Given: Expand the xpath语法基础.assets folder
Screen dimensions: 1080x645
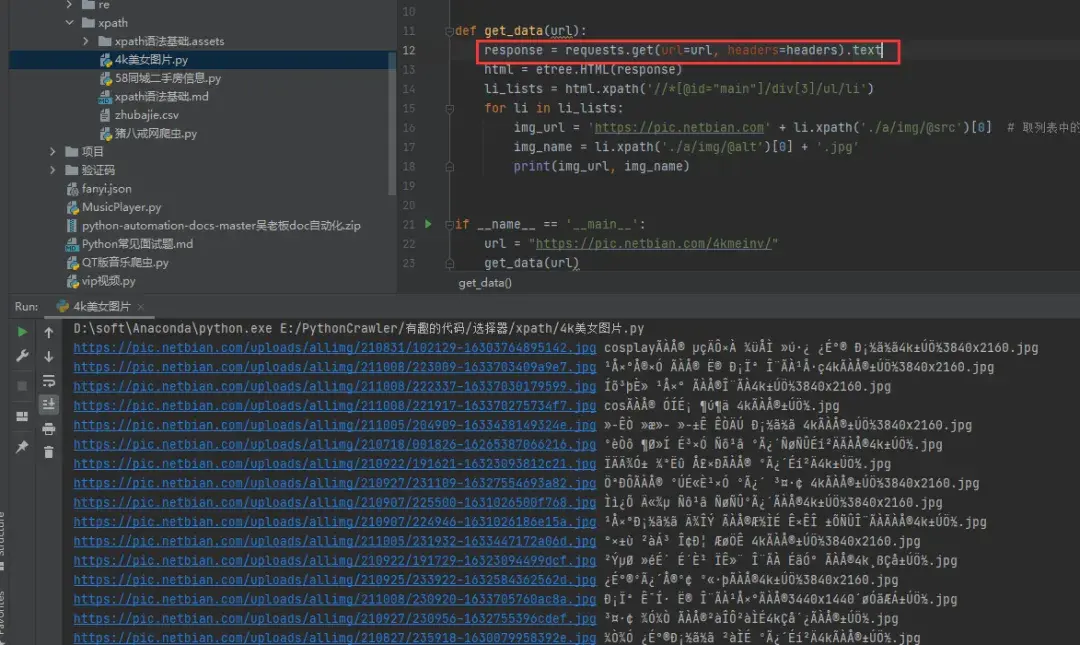Looking at the screenshot, I should coord(85,41).
